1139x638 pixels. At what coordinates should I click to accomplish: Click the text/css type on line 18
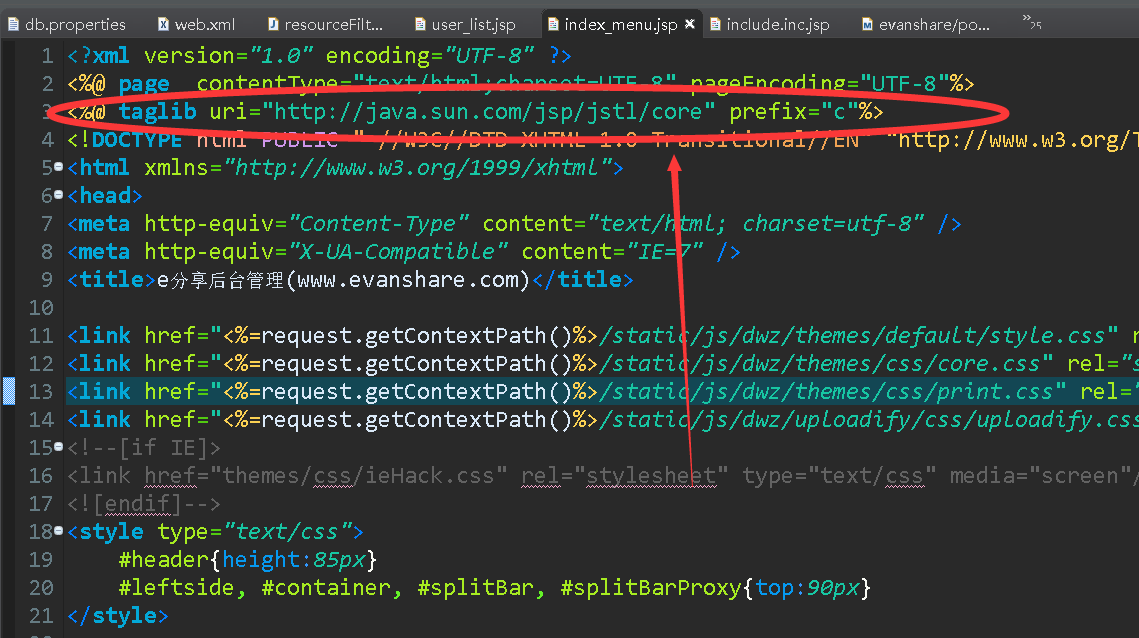tap(288, 532)
